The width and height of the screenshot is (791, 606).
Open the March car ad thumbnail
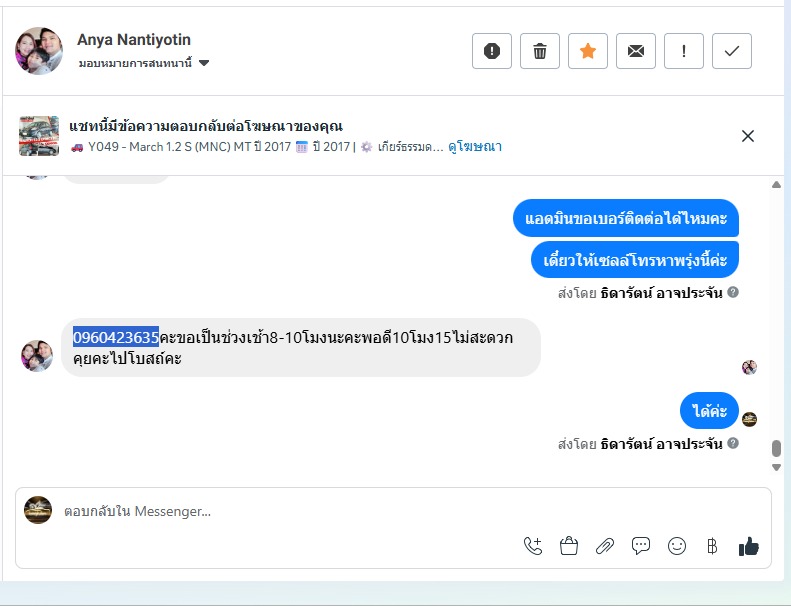[x=39, y=136]
